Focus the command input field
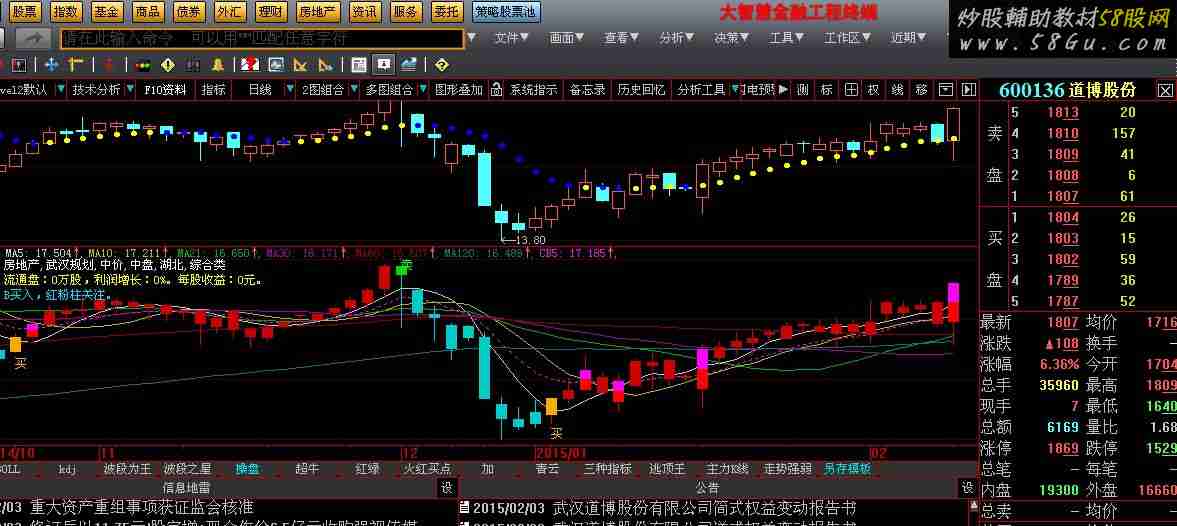The width and height of the screenshot is (1177, 526). (262, 38)
